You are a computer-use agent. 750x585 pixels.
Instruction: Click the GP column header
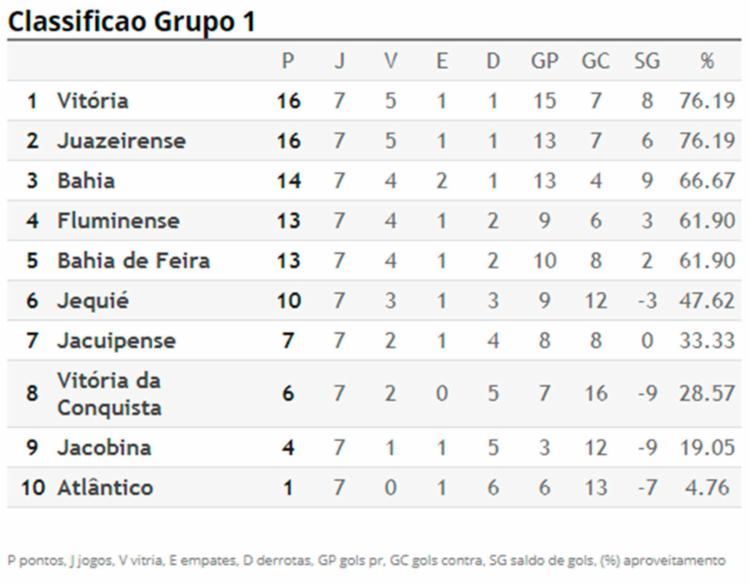pyautogui.click(x=545, y=61)
